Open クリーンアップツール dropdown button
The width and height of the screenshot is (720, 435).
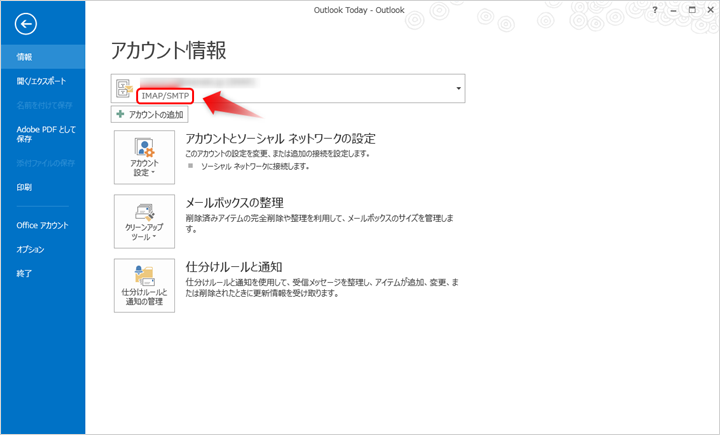point(144,221)
